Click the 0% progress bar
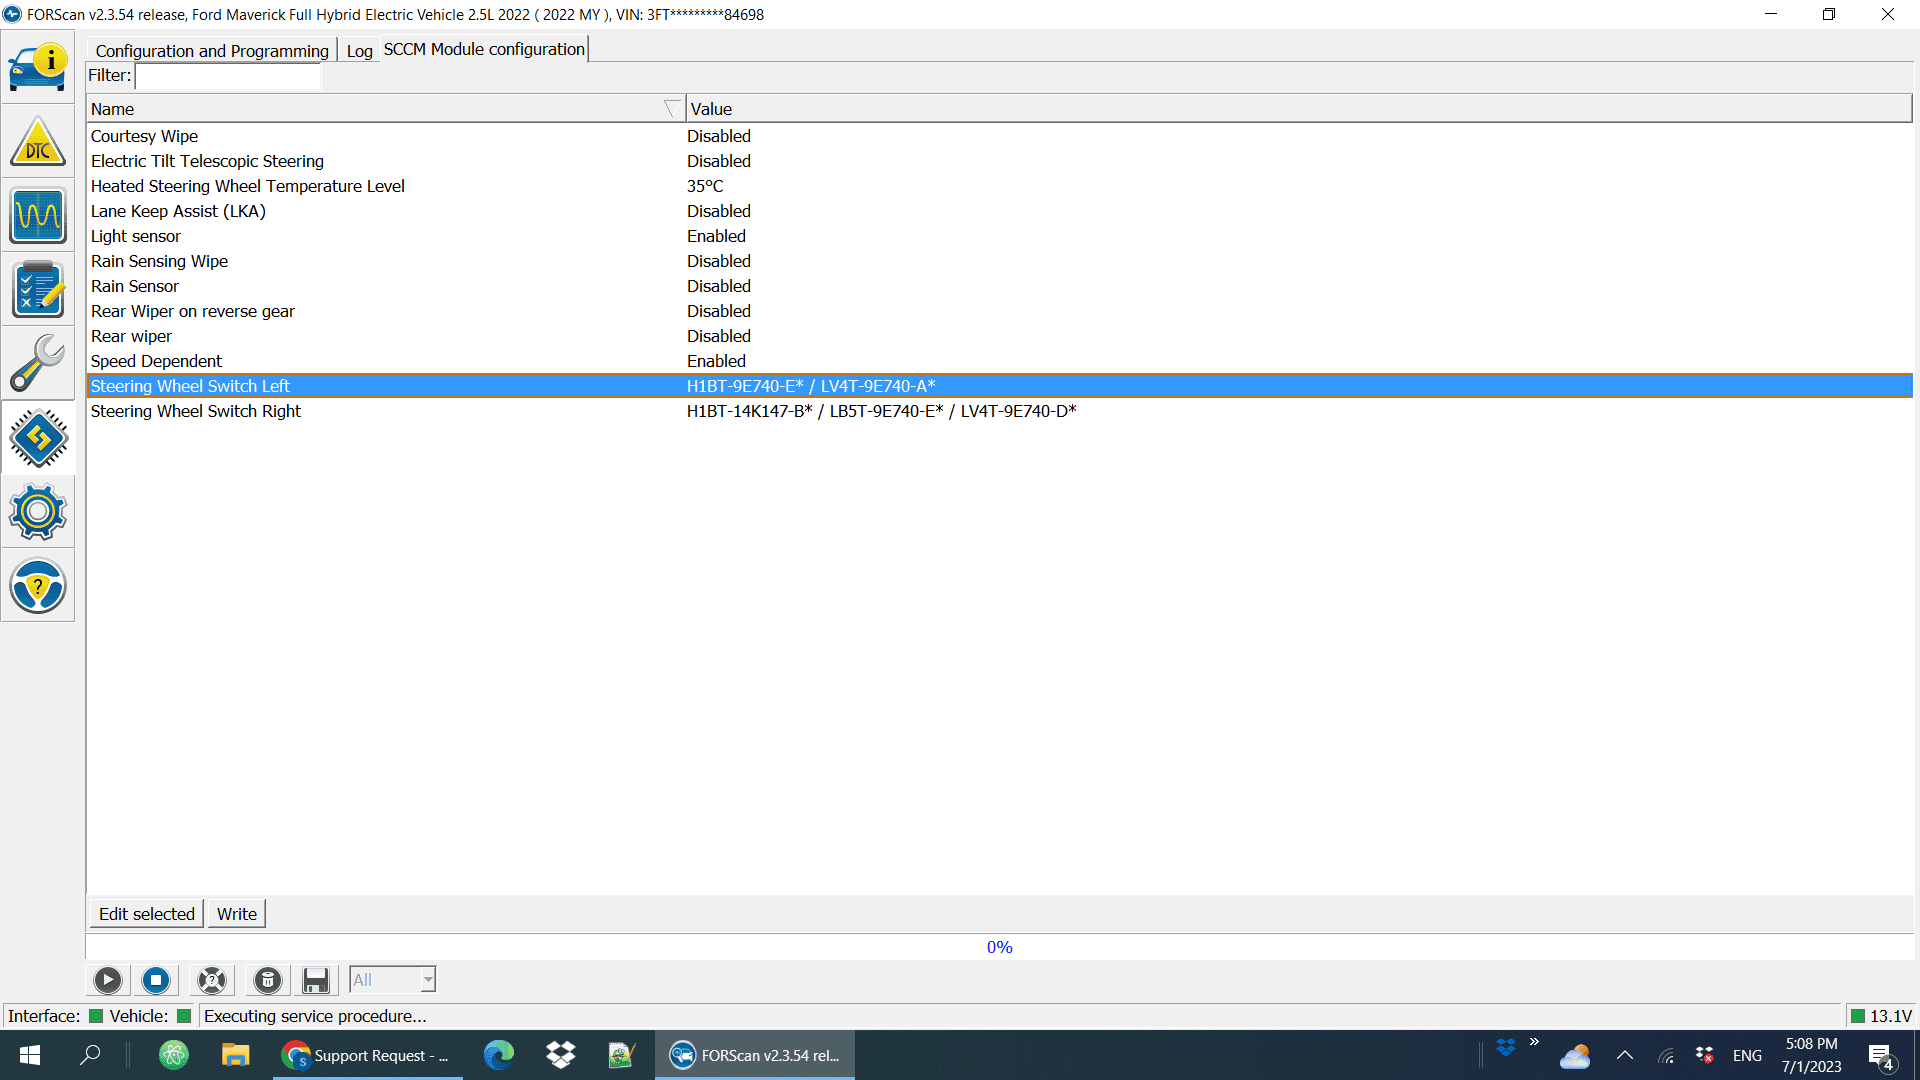 pos(1000,947)
